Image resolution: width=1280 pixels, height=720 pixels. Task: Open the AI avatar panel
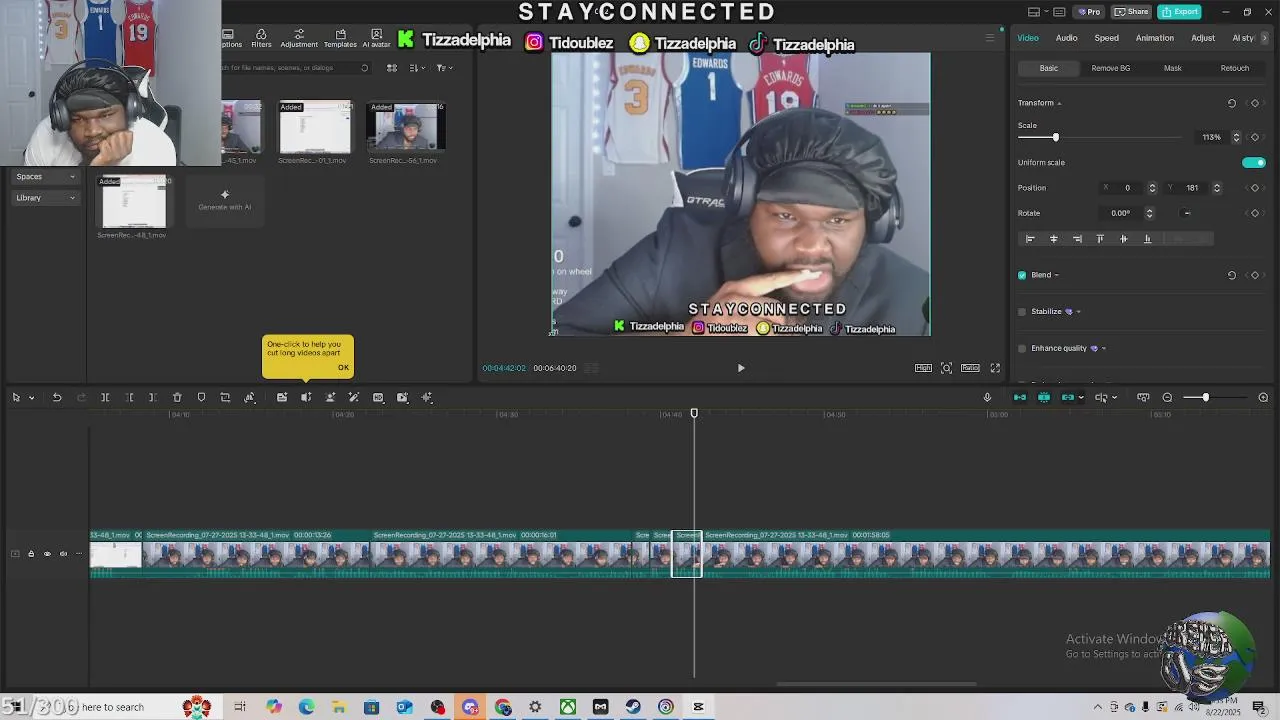click(x=377, y=39)
